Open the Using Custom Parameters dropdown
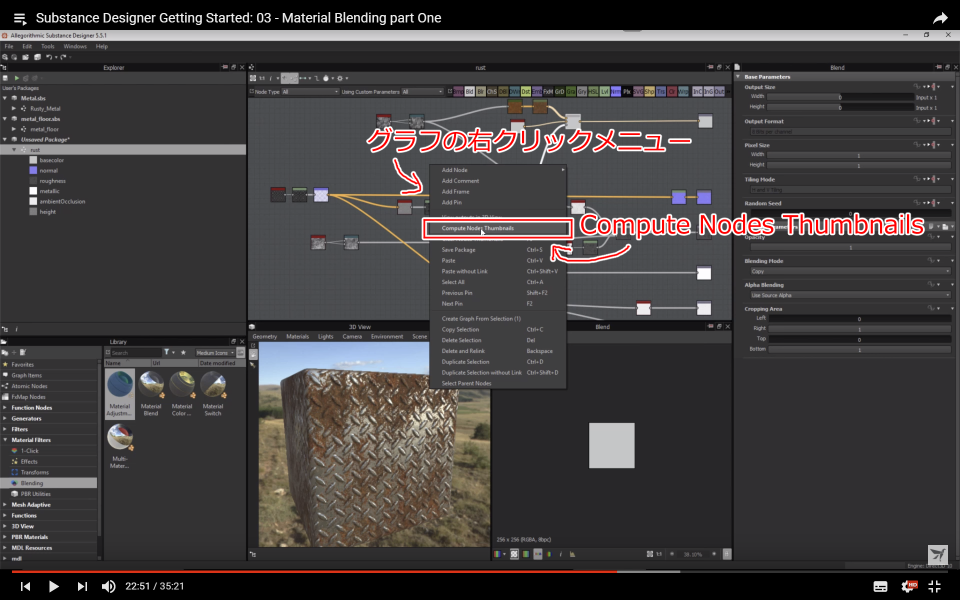Viewport: 960px width, 600px height. [x=422, y=92]
